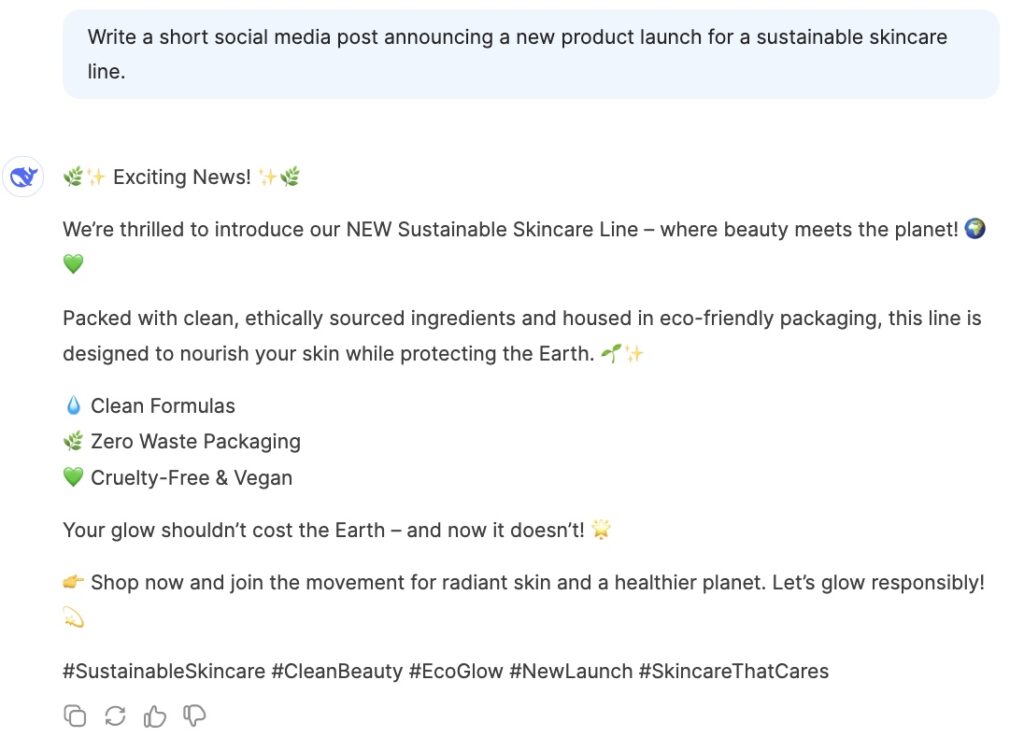Open the #SustainableSkincare hashtag
This screenshot has height=751, width=1024.
tap(164, 671)
